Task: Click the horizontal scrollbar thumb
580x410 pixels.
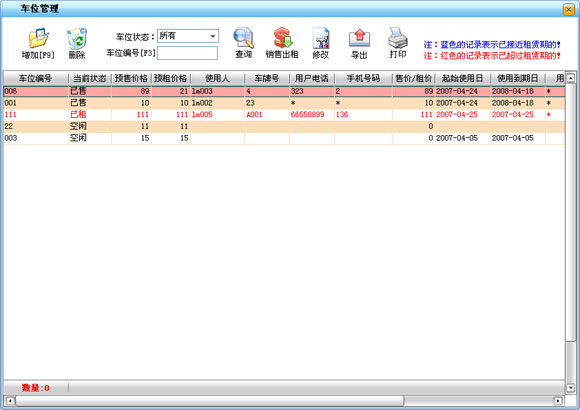Action: 209,400
